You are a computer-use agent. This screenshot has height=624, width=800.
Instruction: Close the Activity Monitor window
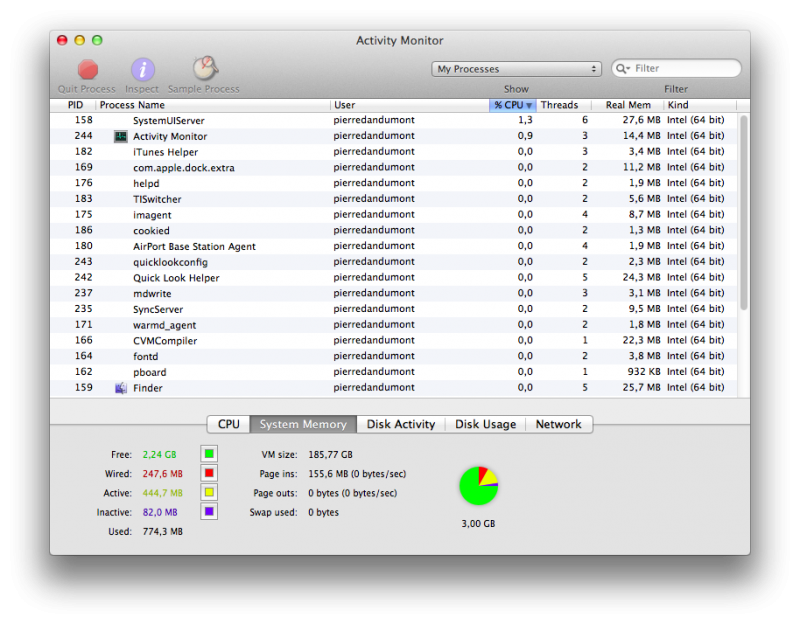(x=62, y=40)
